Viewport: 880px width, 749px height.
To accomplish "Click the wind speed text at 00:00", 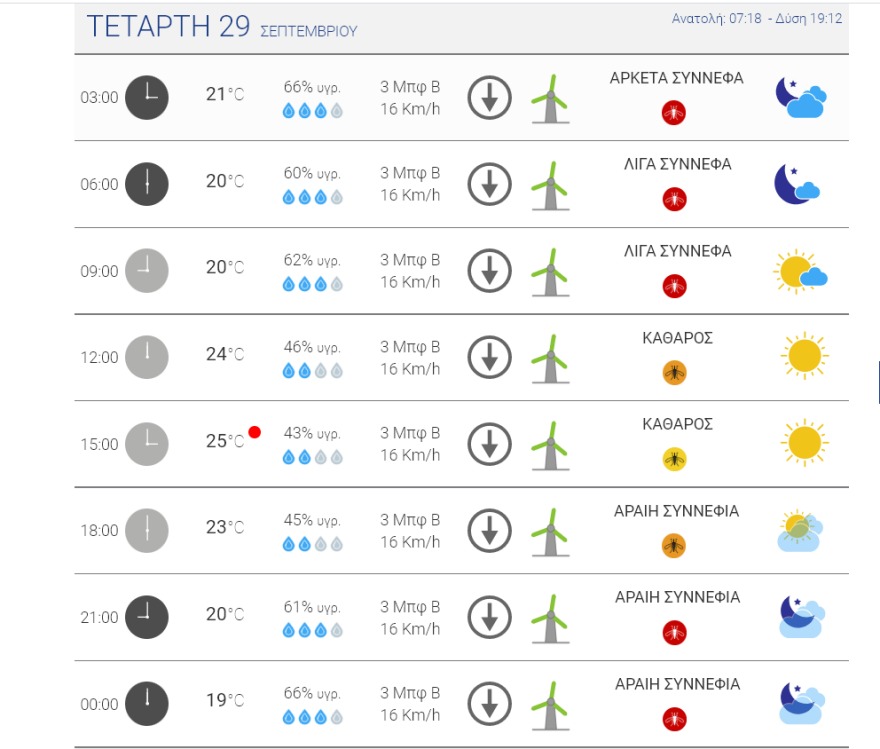I will pyautogui.click(x=410, y=704).
